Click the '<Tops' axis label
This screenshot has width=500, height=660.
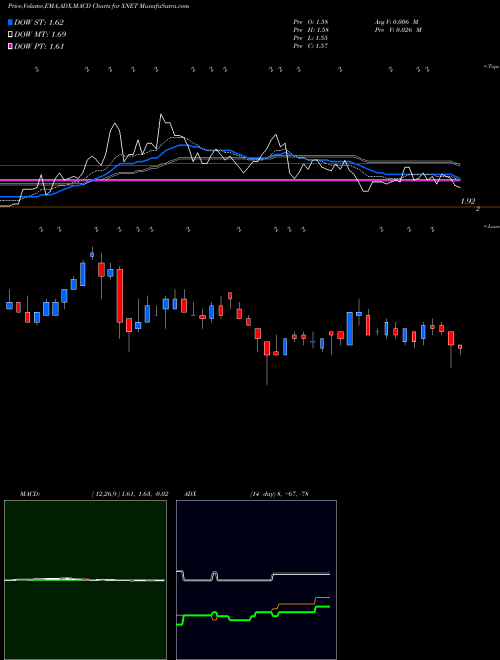point(491,67)
